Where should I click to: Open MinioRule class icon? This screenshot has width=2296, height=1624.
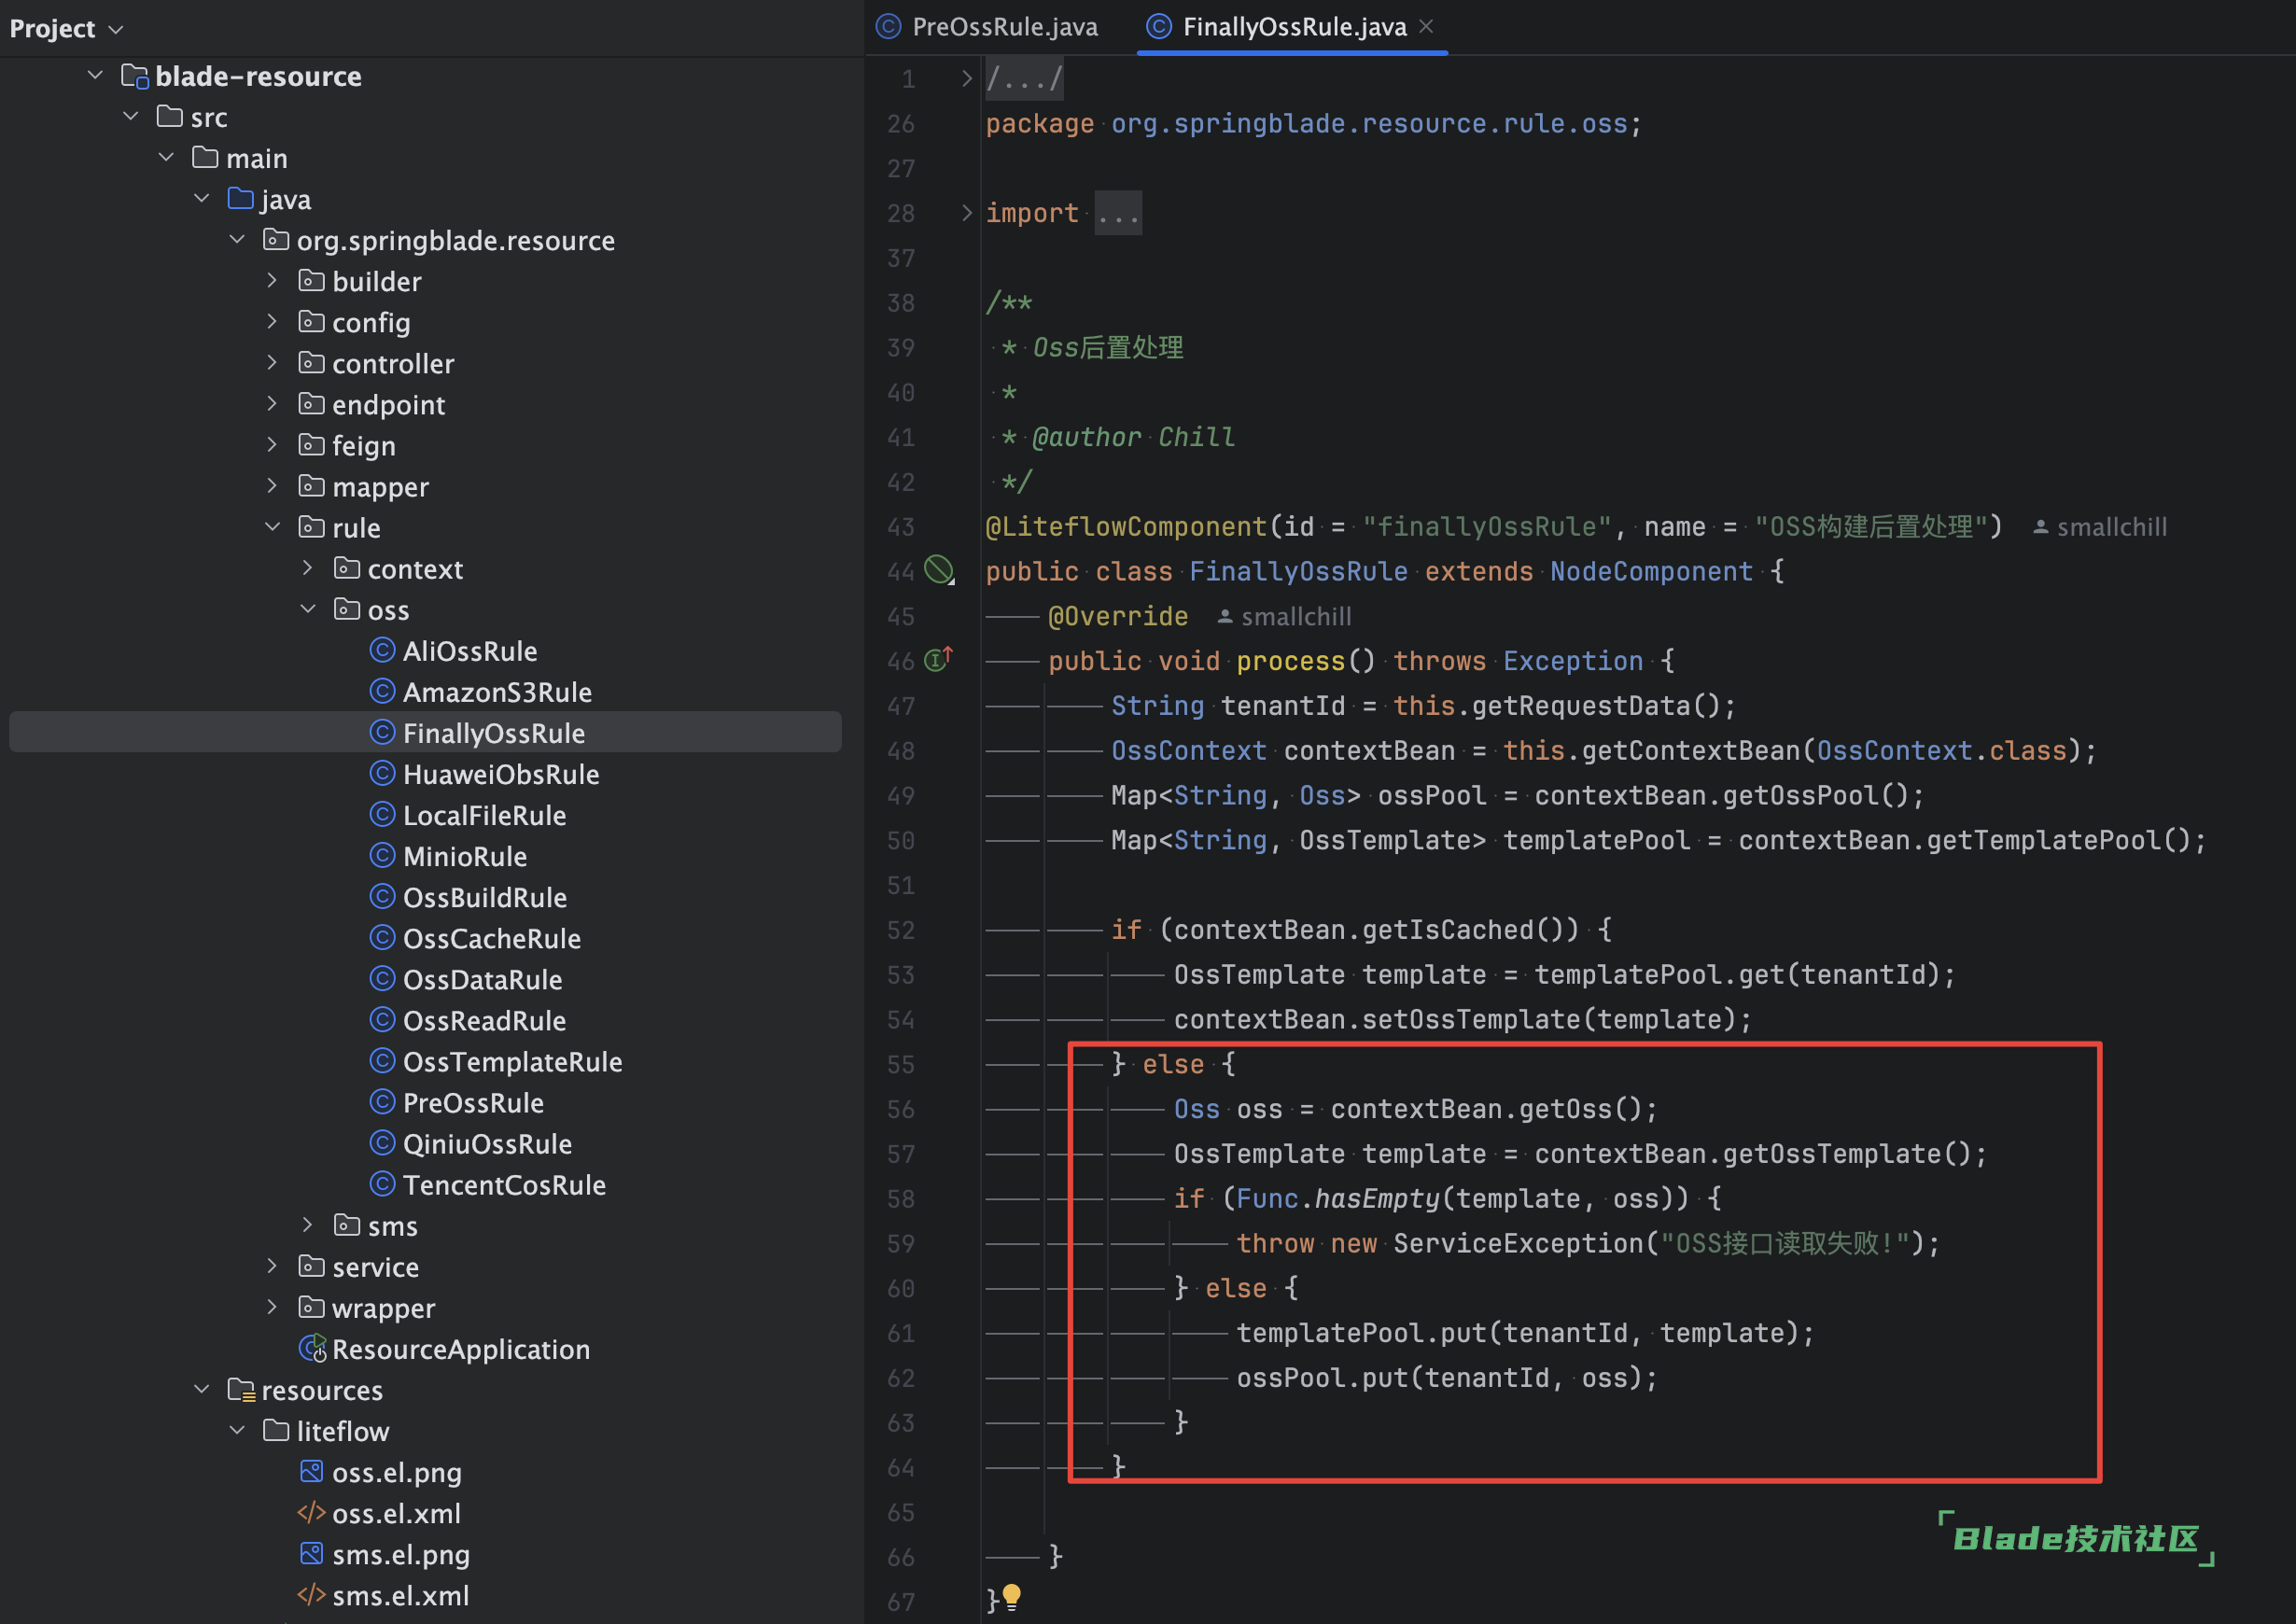pos(382,855)
